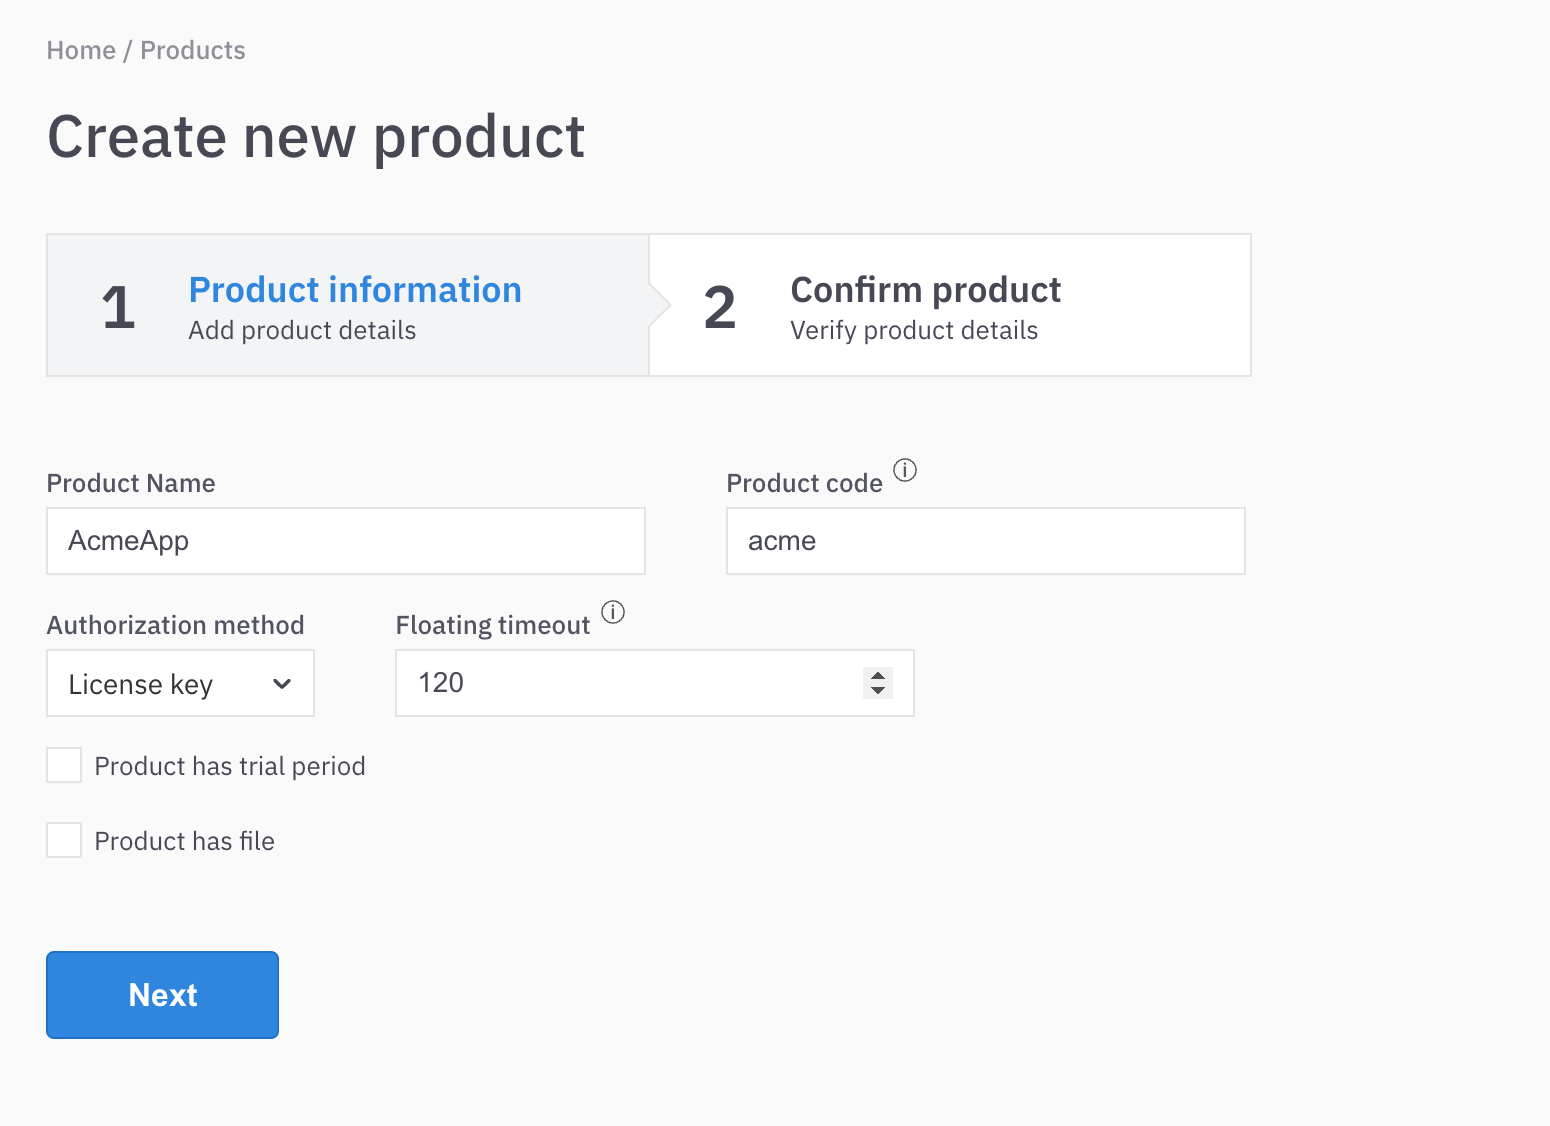Screen dimensions: 1550x1126
Task: Click the License key dropdown chevron
Action: [282, 684]
